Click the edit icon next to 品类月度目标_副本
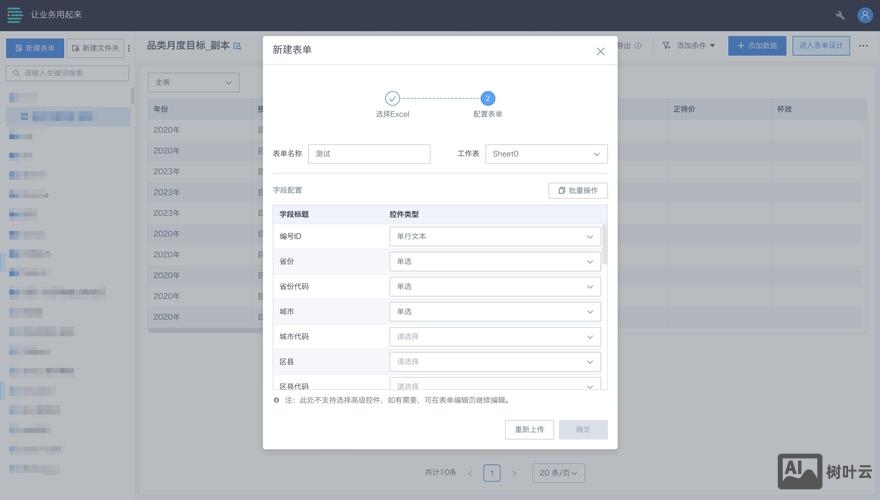The image size is (880, 500). (237, 46)
